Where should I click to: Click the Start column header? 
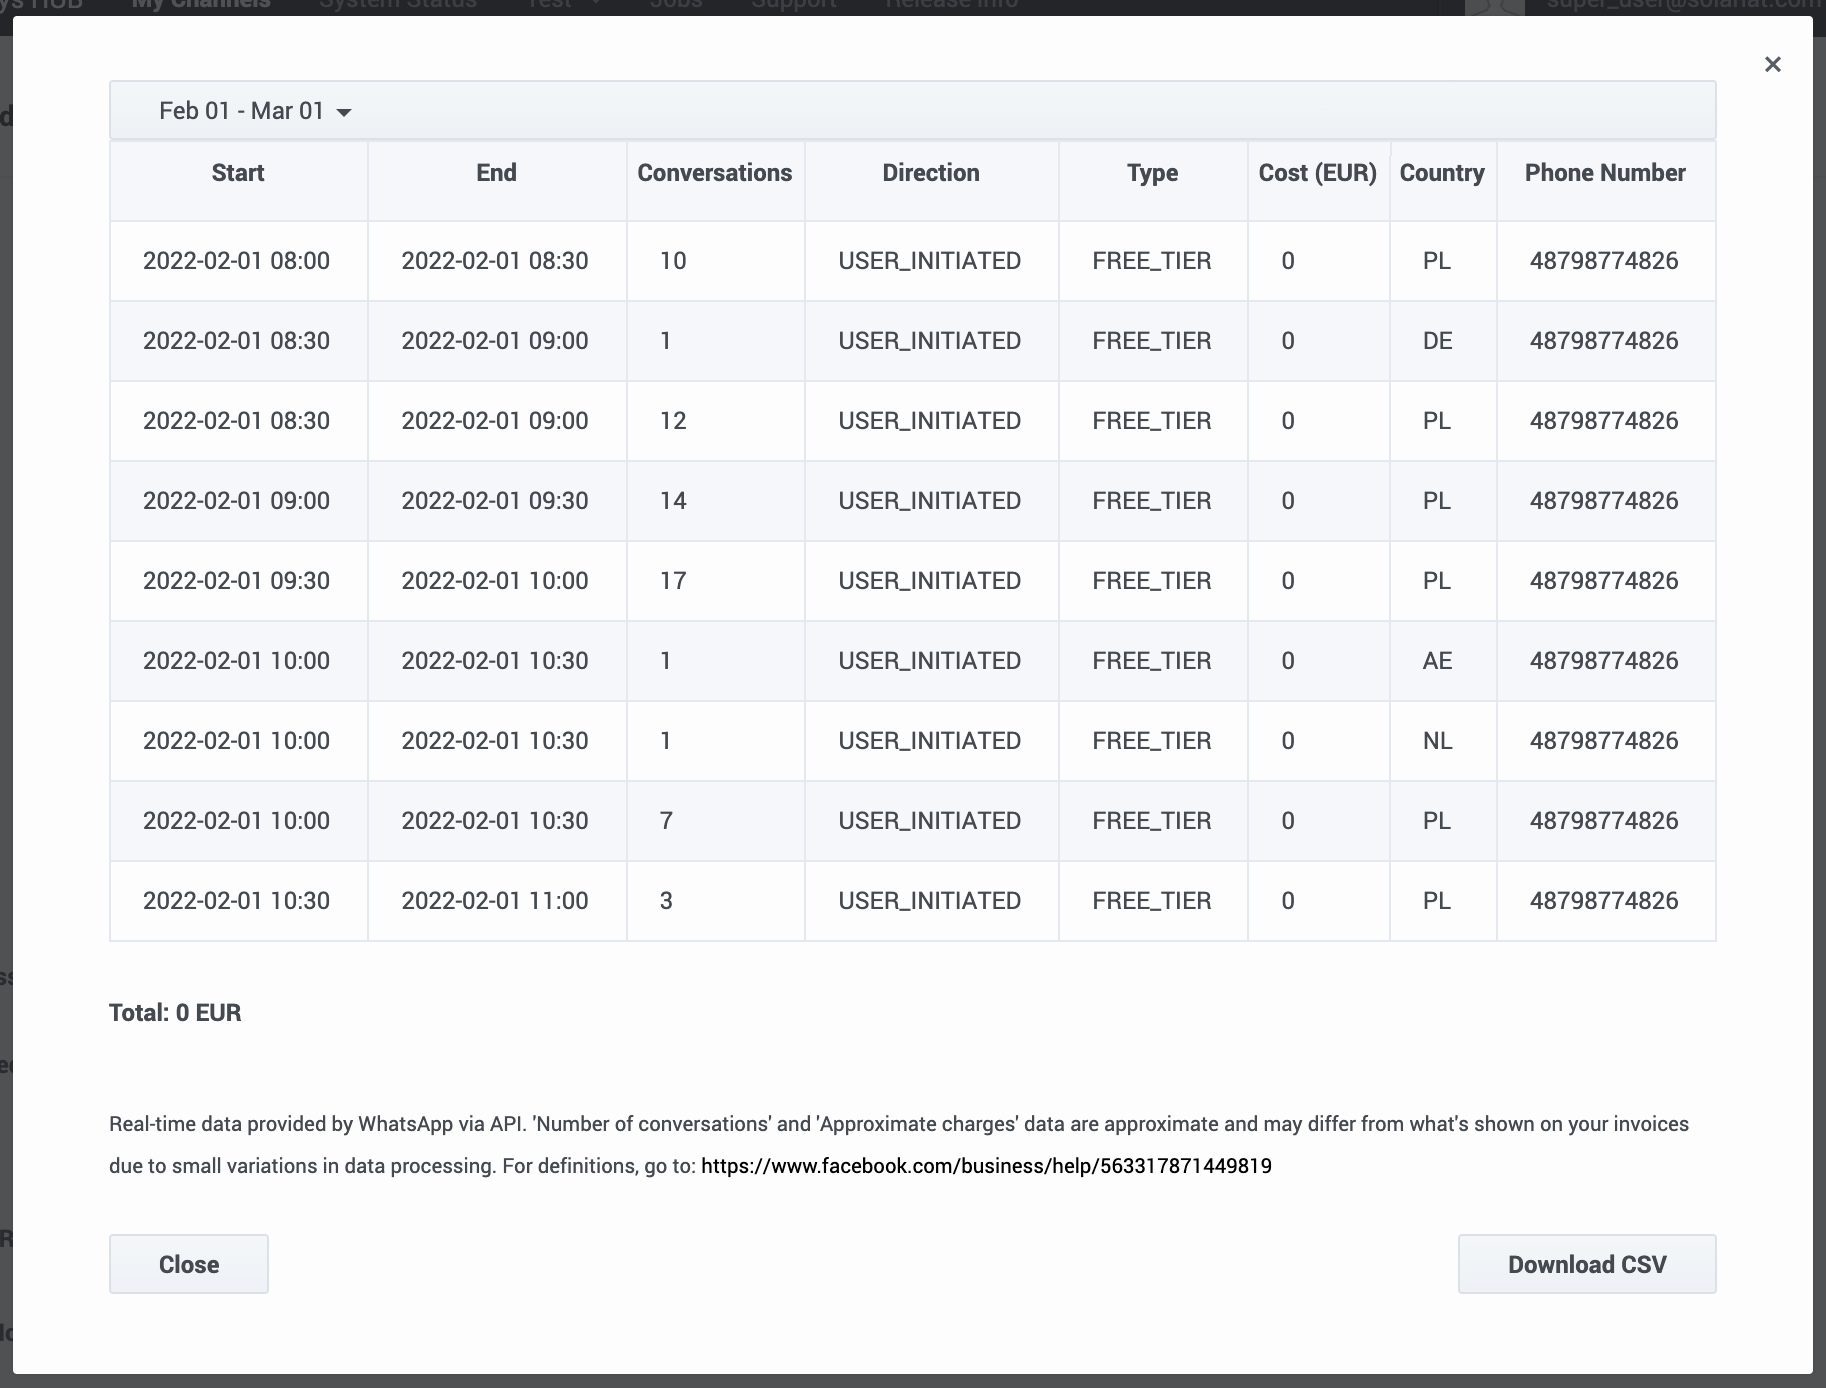pos(238,173)
